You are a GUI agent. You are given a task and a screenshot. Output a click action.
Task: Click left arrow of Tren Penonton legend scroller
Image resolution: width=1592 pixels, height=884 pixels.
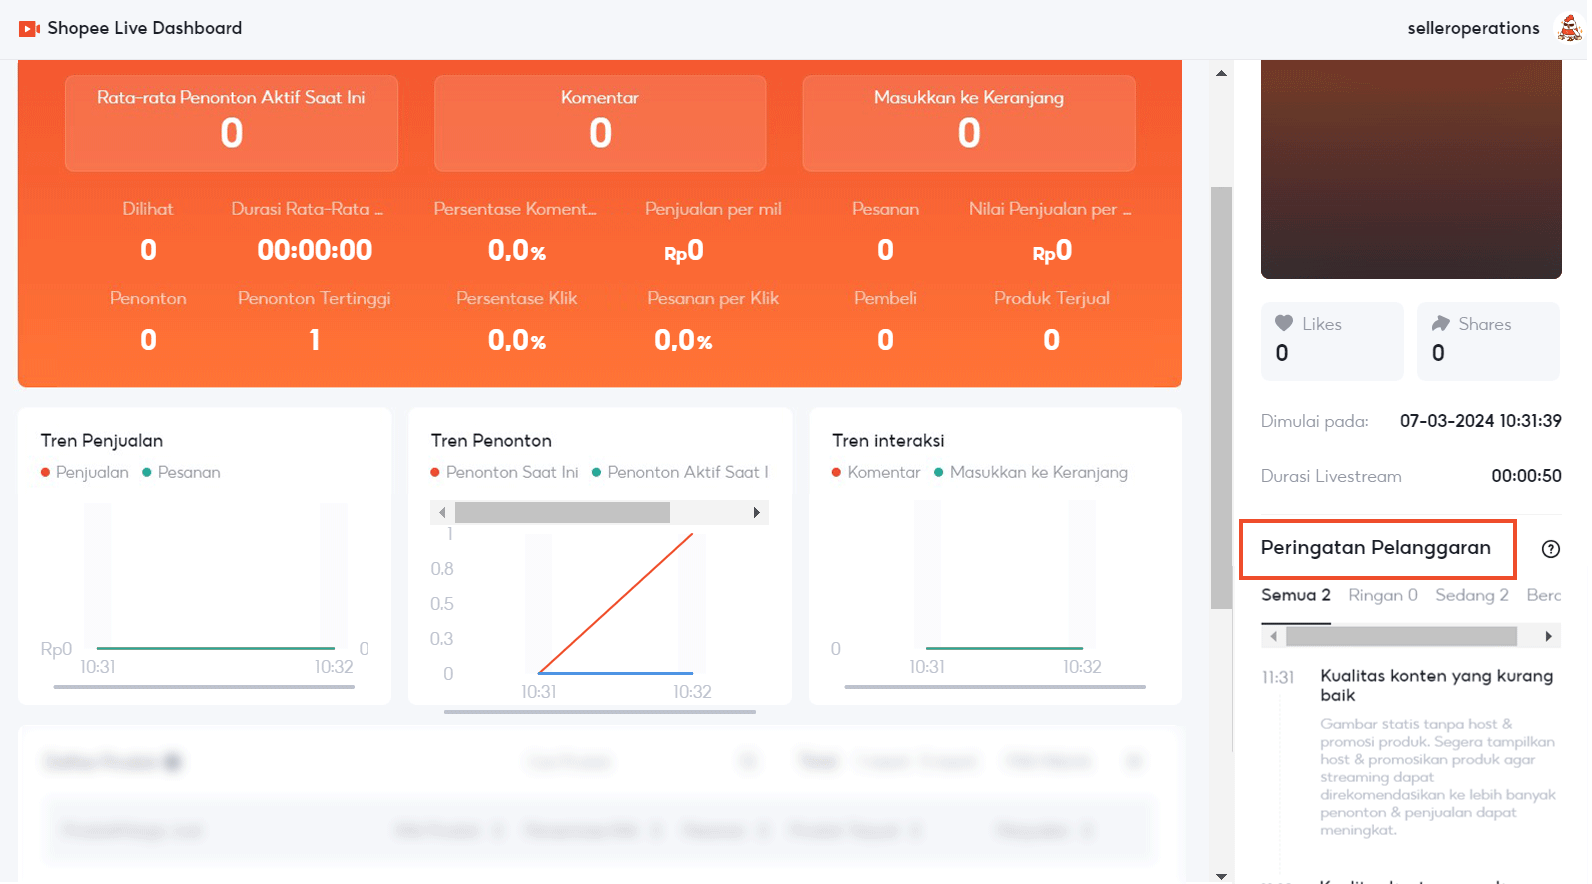pos(442,513)
